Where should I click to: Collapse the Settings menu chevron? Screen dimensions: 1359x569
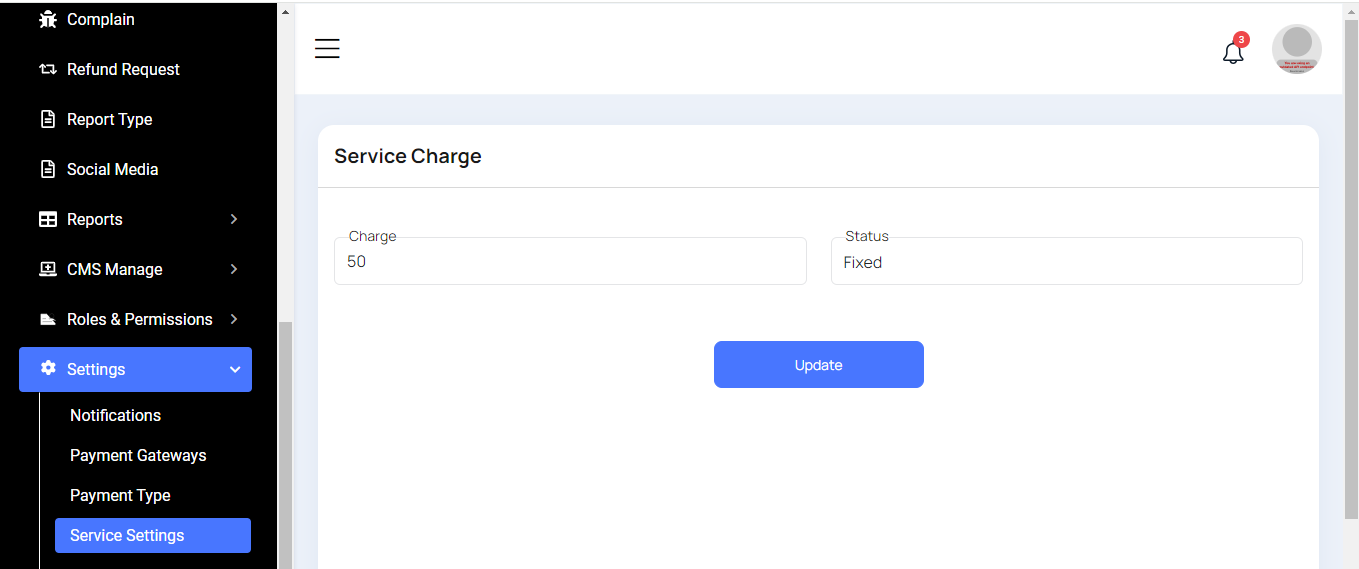235,369
